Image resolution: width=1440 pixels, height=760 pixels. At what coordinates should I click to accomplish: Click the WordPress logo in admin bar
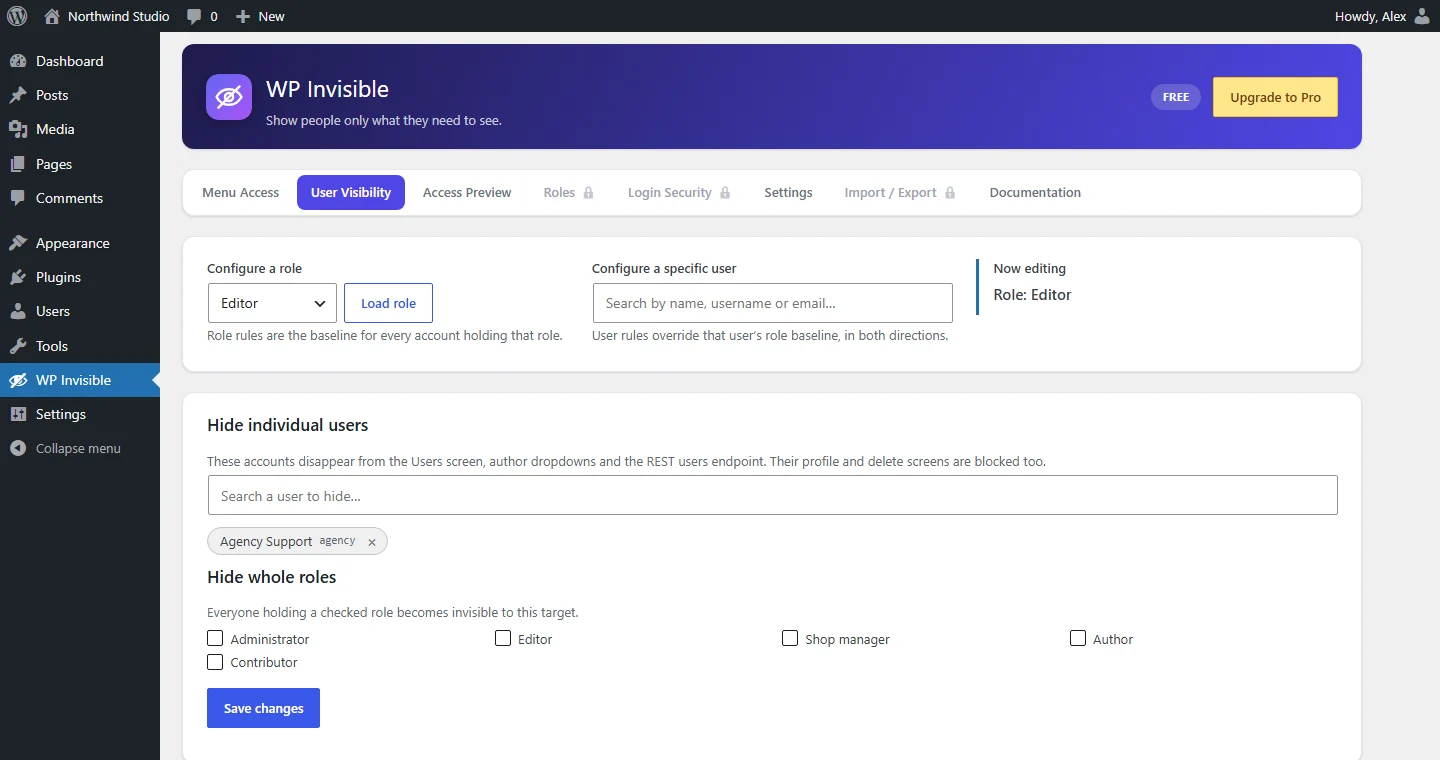(x=17, y=16)
